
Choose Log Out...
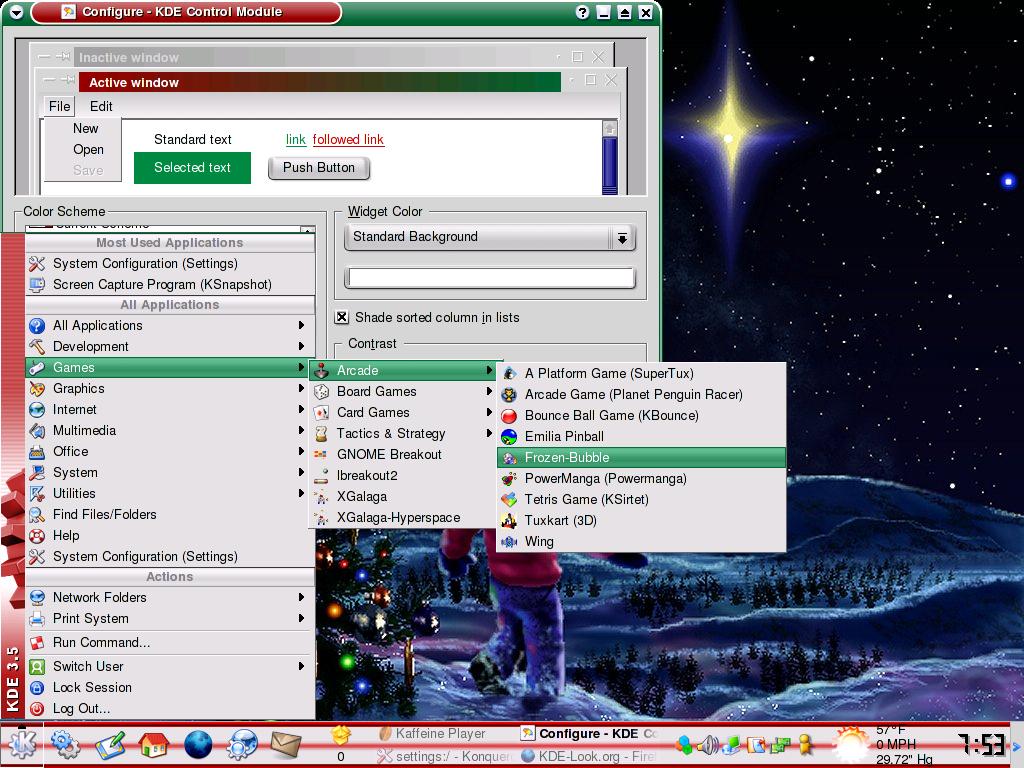[x=168, y=709]
